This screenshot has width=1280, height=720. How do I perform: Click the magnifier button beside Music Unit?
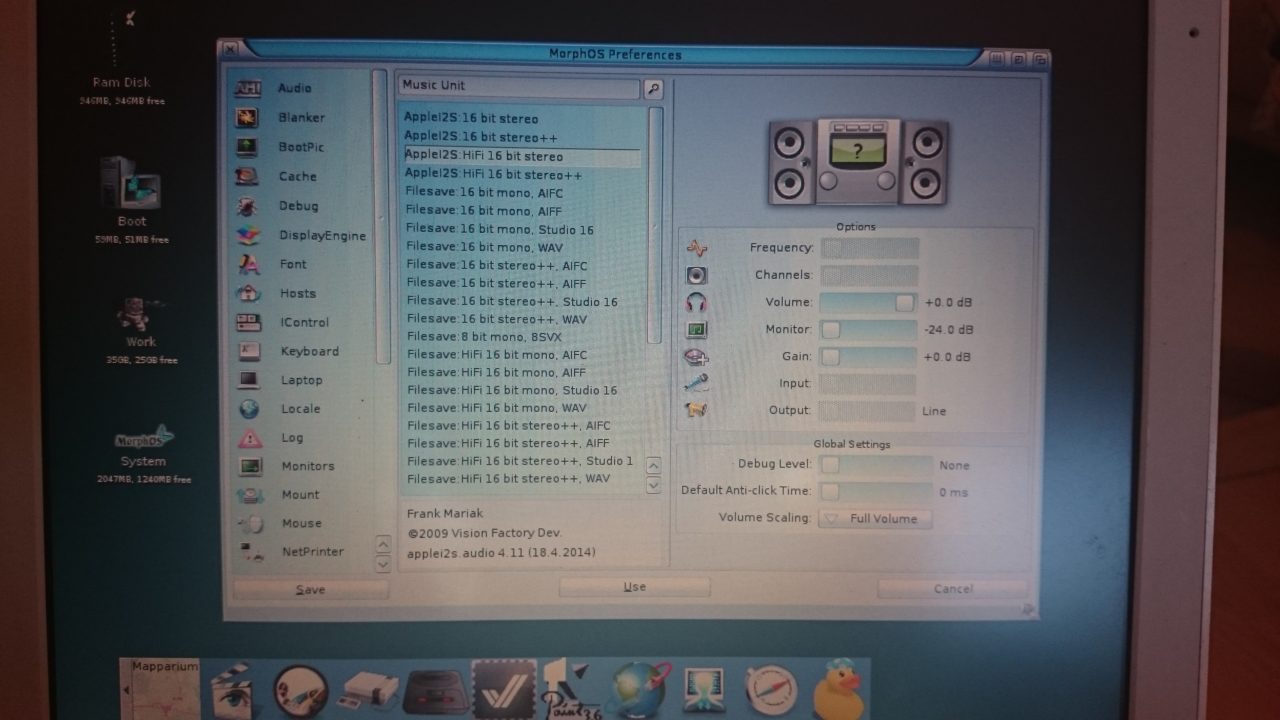click(653, 90)
